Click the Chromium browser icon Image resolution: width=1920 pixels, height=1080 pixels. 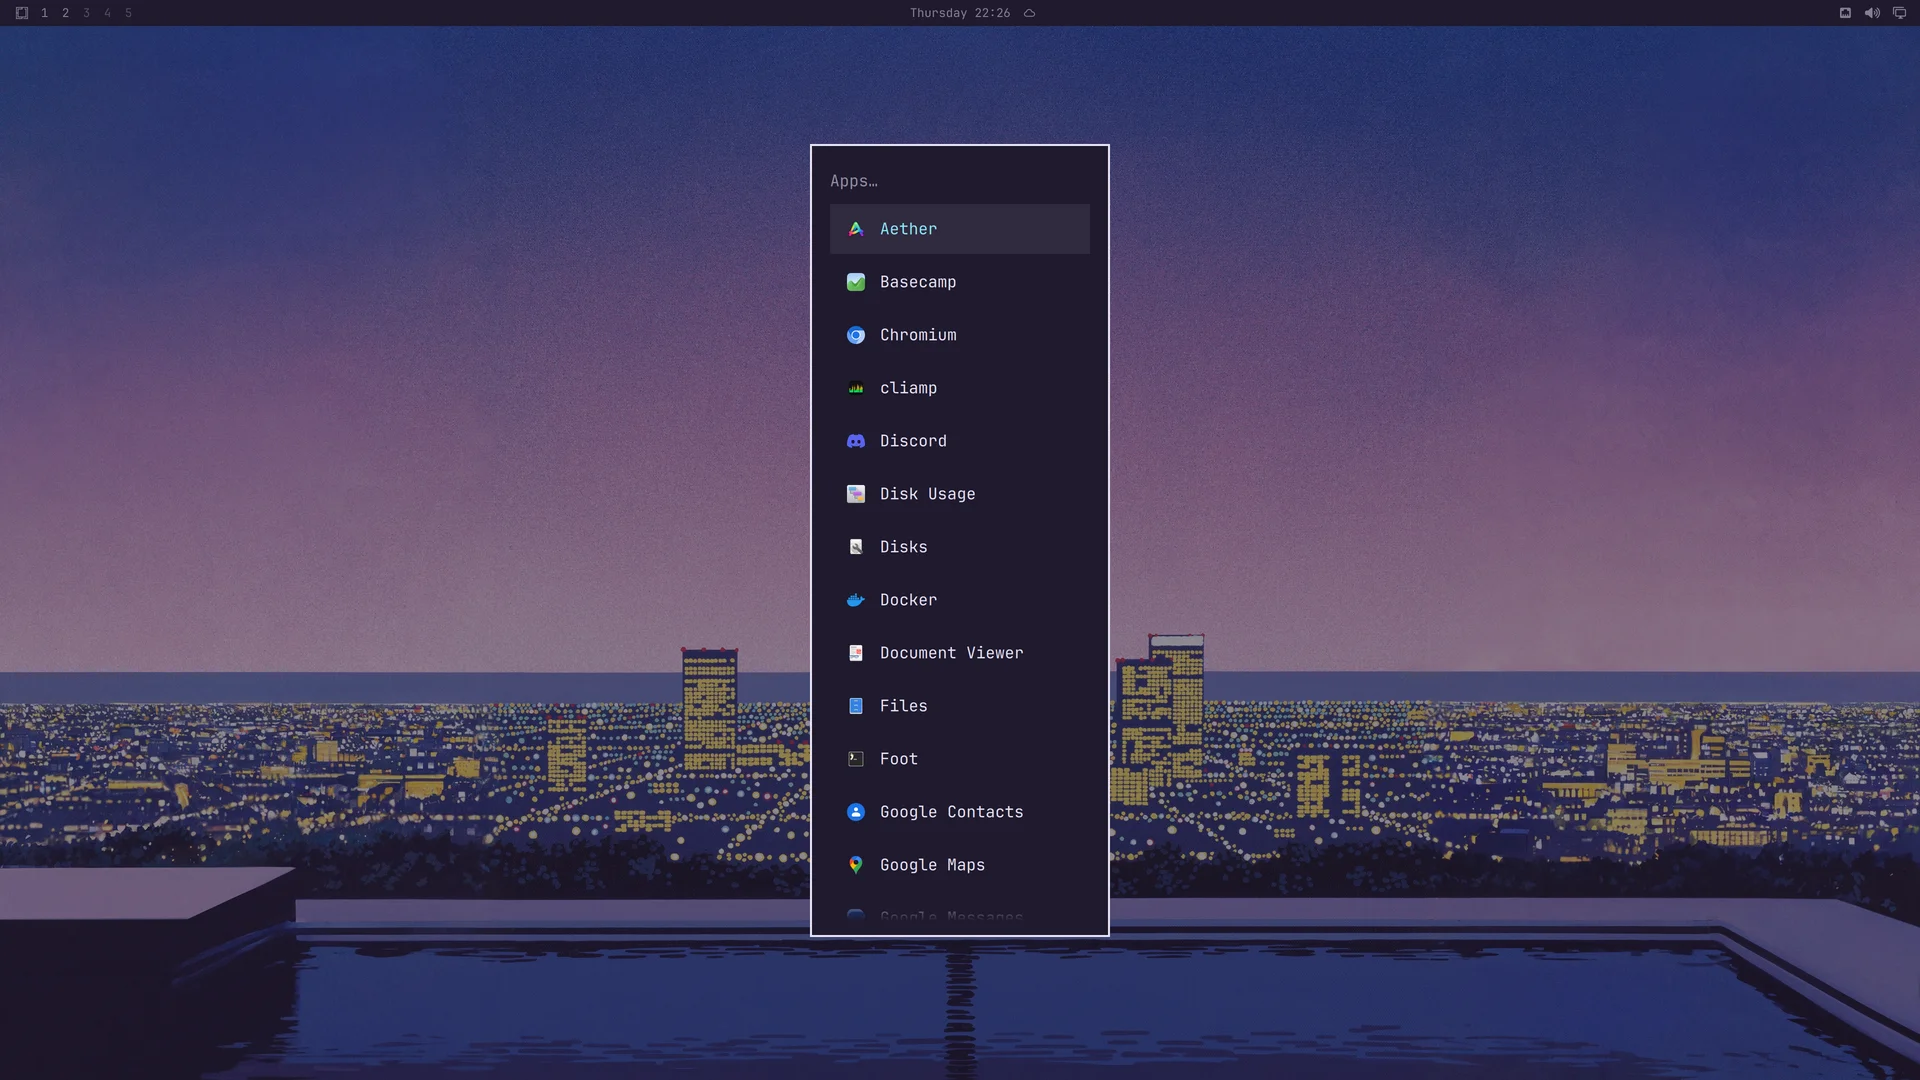pyautogui.click(x=856, y=335)
